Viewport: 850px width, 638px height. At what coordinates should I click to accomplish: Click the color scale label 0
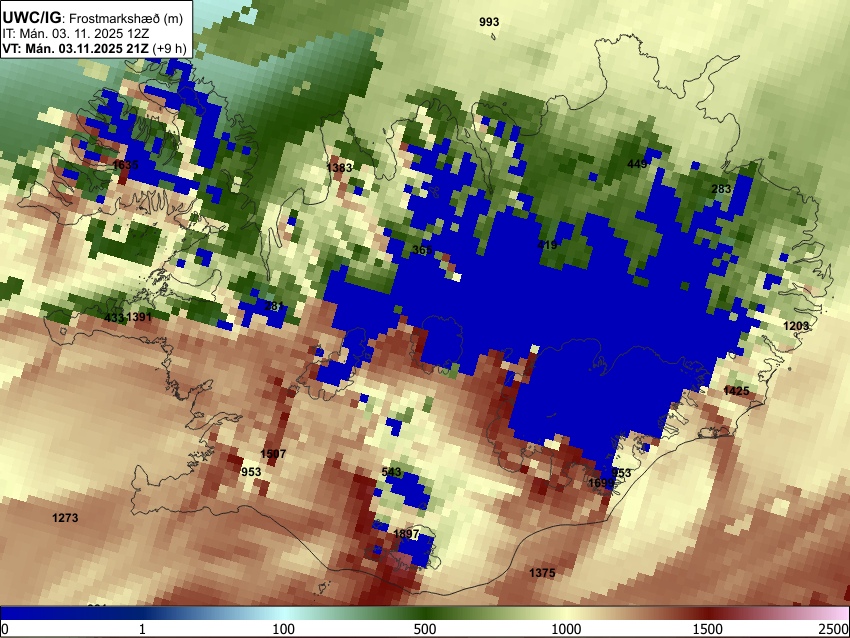click(5, 629)
